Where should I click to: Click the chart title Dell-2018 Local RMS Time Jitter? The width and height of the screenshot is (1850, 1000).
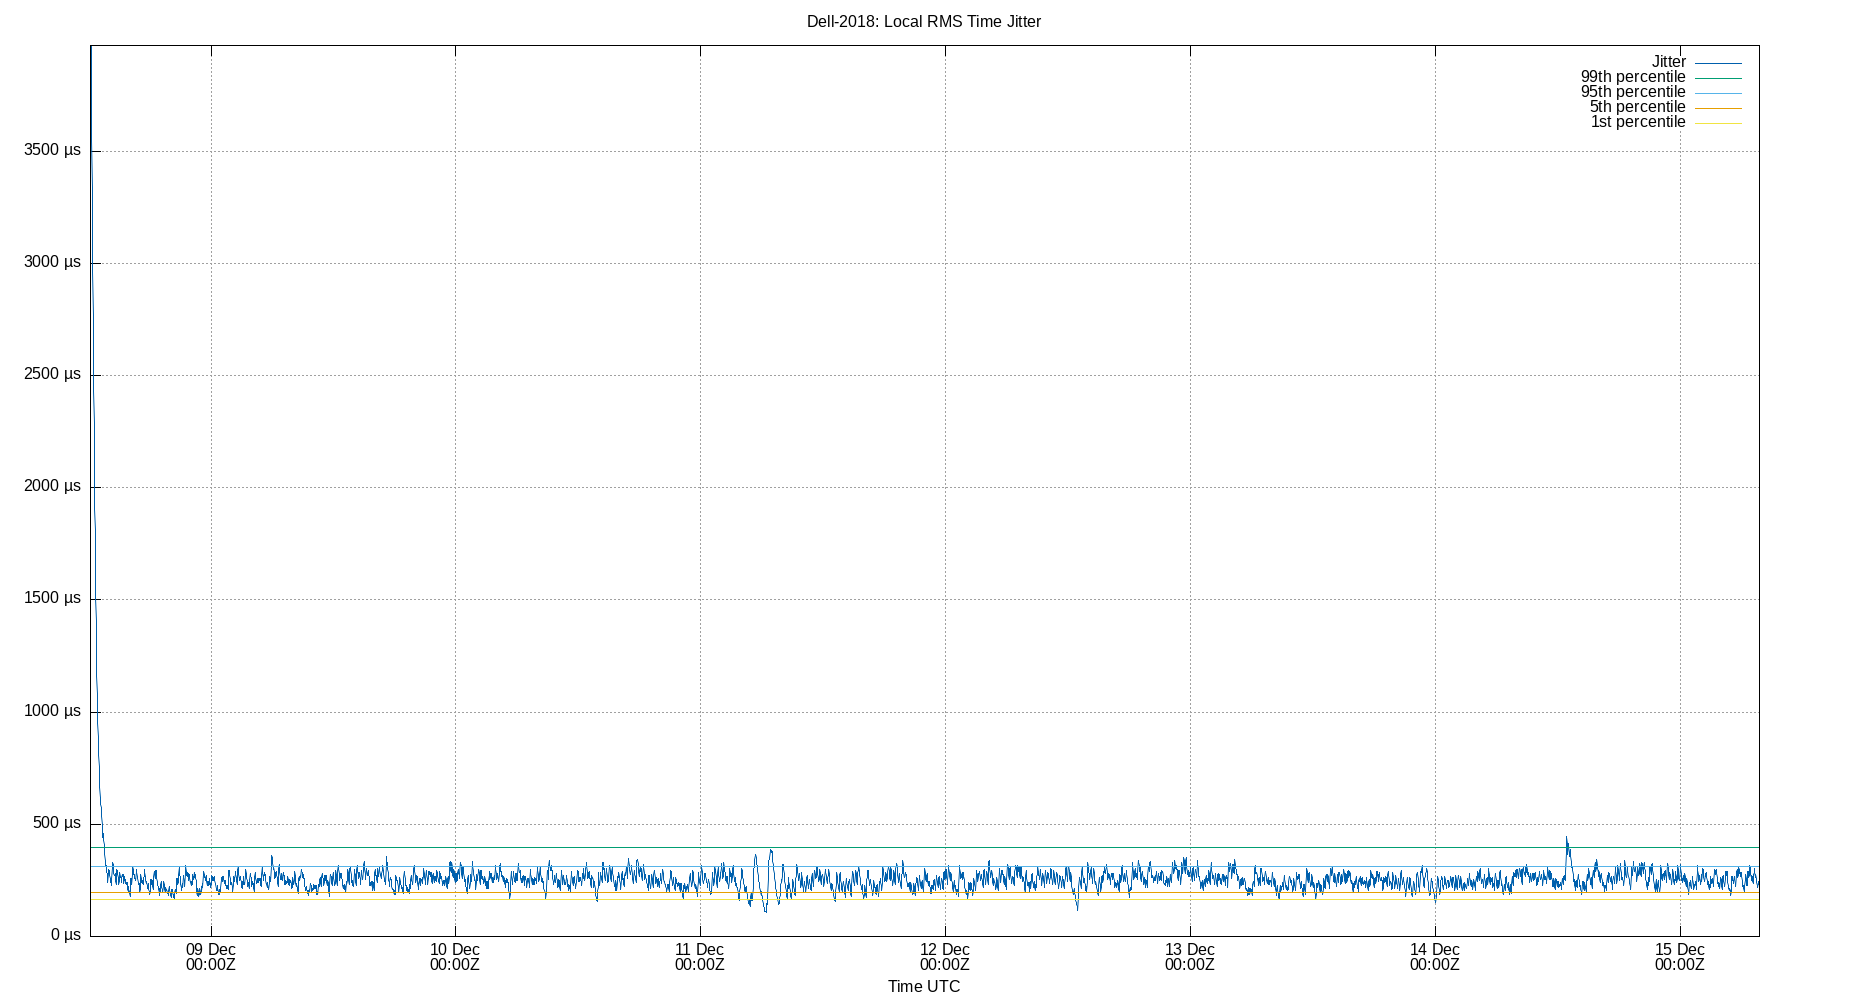[924, 21]
